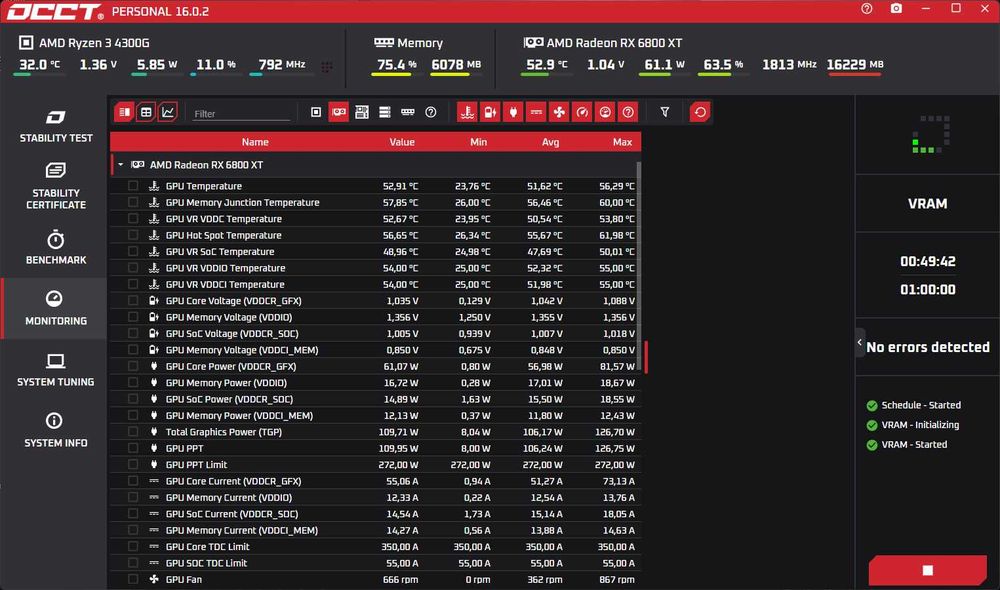
Task: Toggle motherboard sensors filter icon
Action: click(x=362, y=112)
